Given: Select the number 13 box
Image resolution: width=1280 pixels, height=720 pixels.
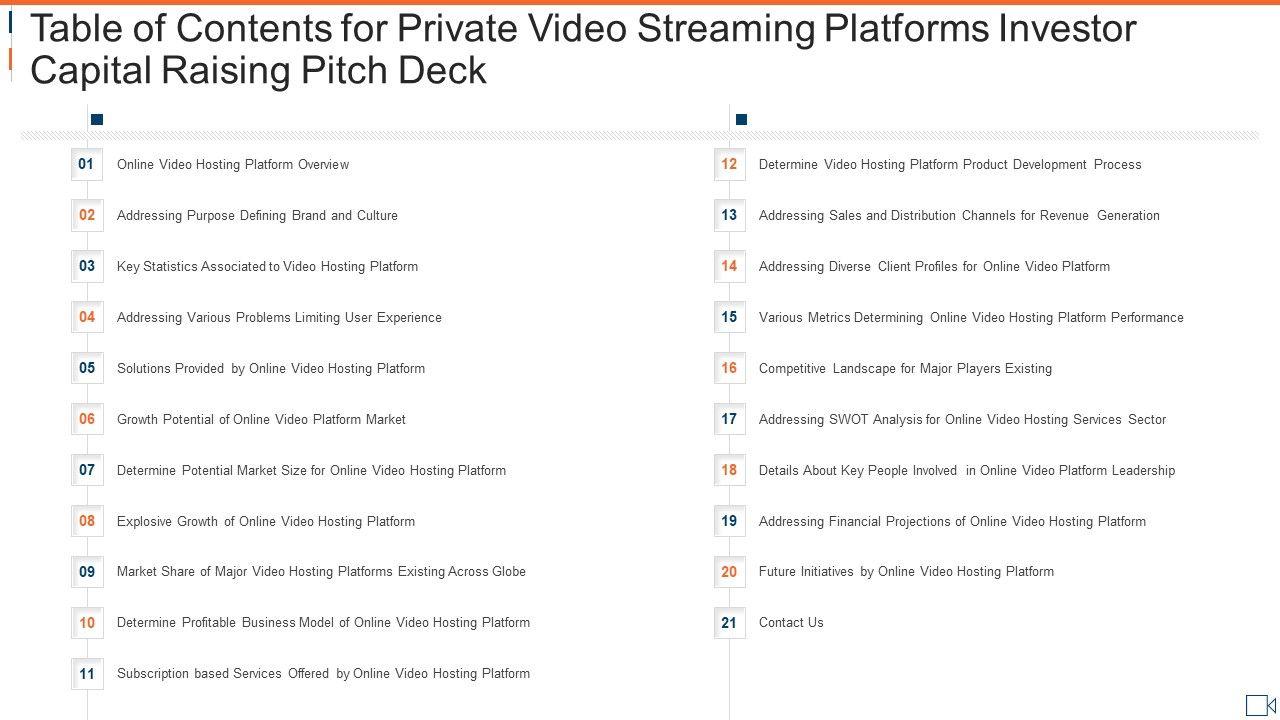Looking at the screenshot, I should pyautogui.click(x=729, y=215).
